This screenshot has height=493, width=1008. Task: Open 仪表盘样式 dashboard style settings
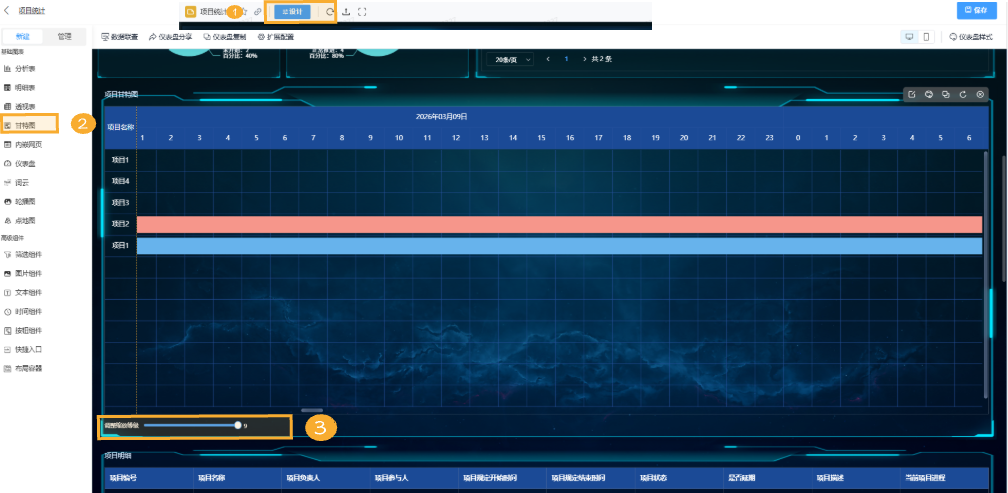point(972,36)
